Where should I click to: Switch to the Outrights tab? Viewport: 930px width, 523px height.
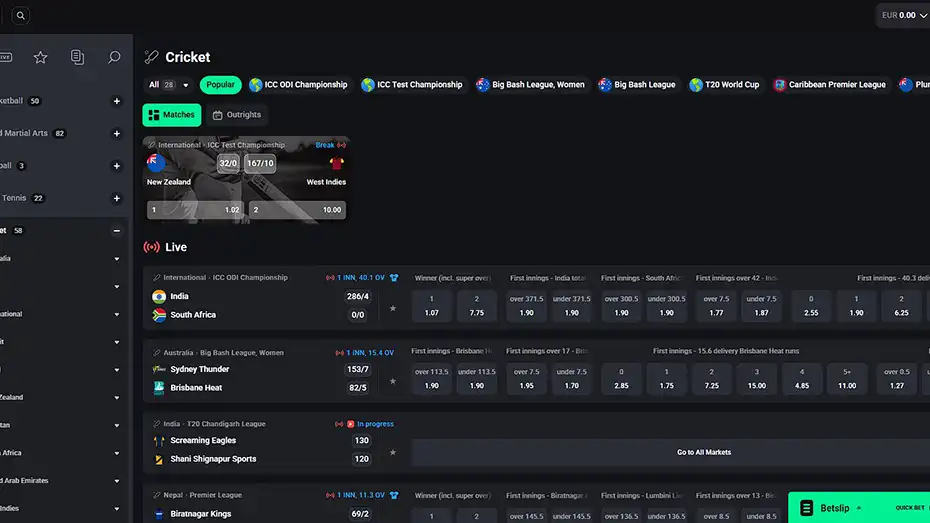[238, 115]
